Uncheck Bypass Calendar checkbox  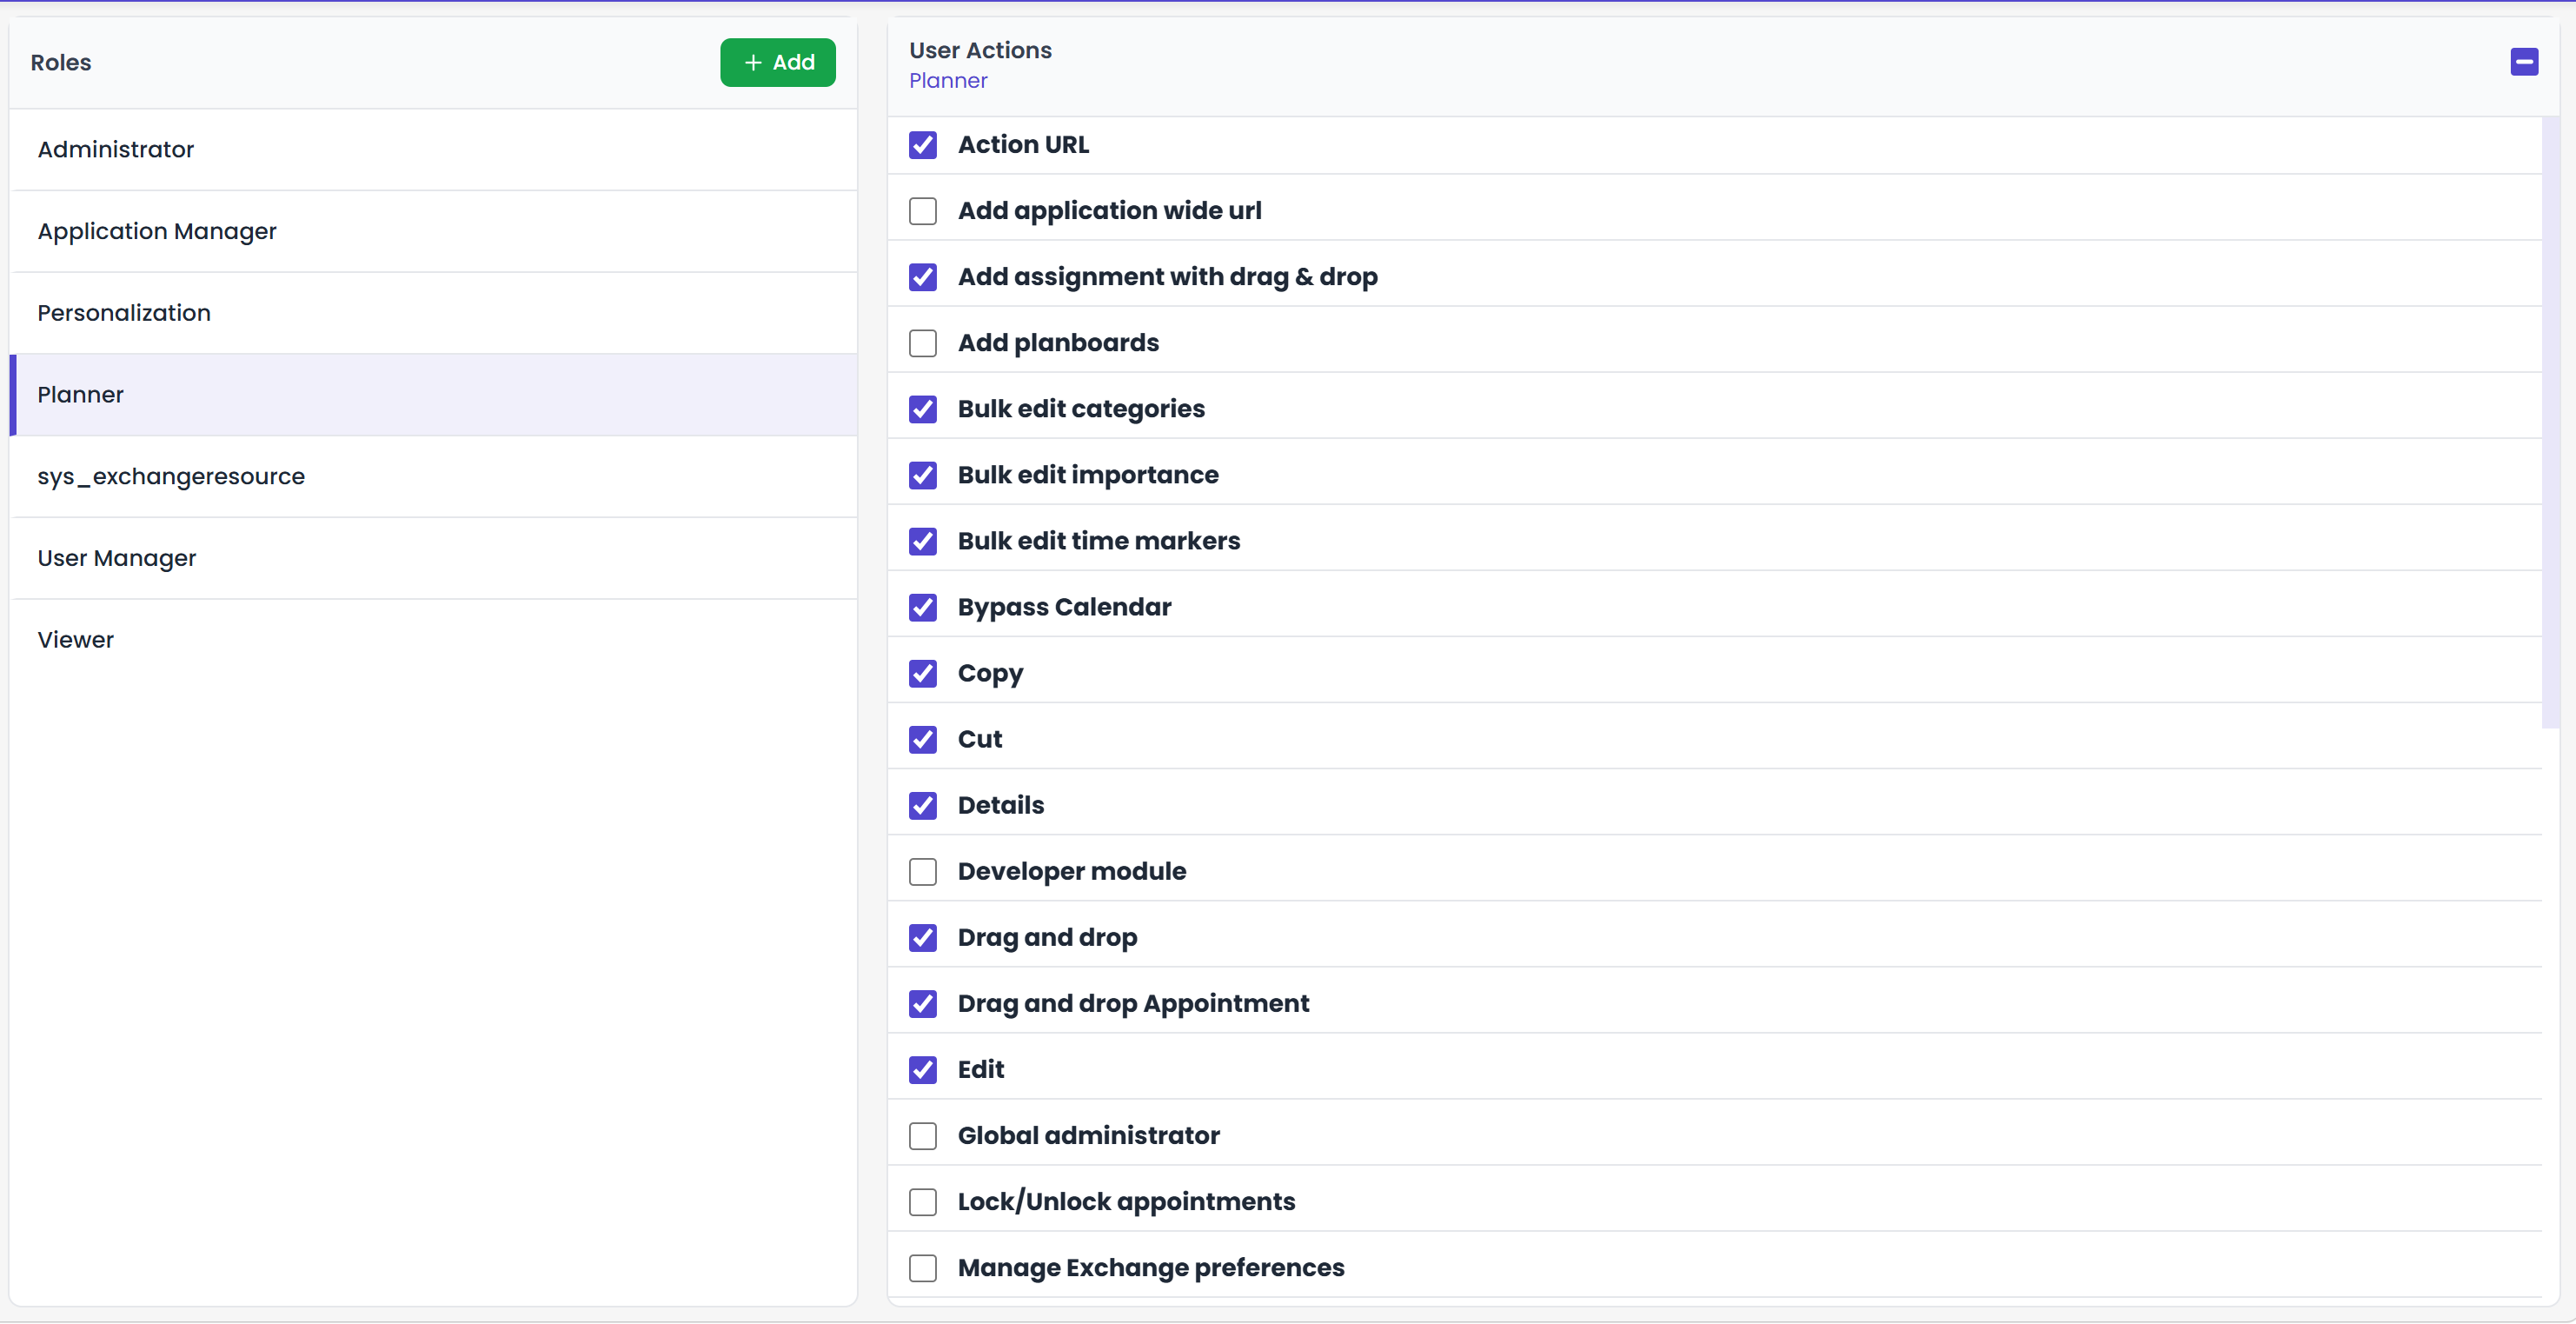coord(923,607)
